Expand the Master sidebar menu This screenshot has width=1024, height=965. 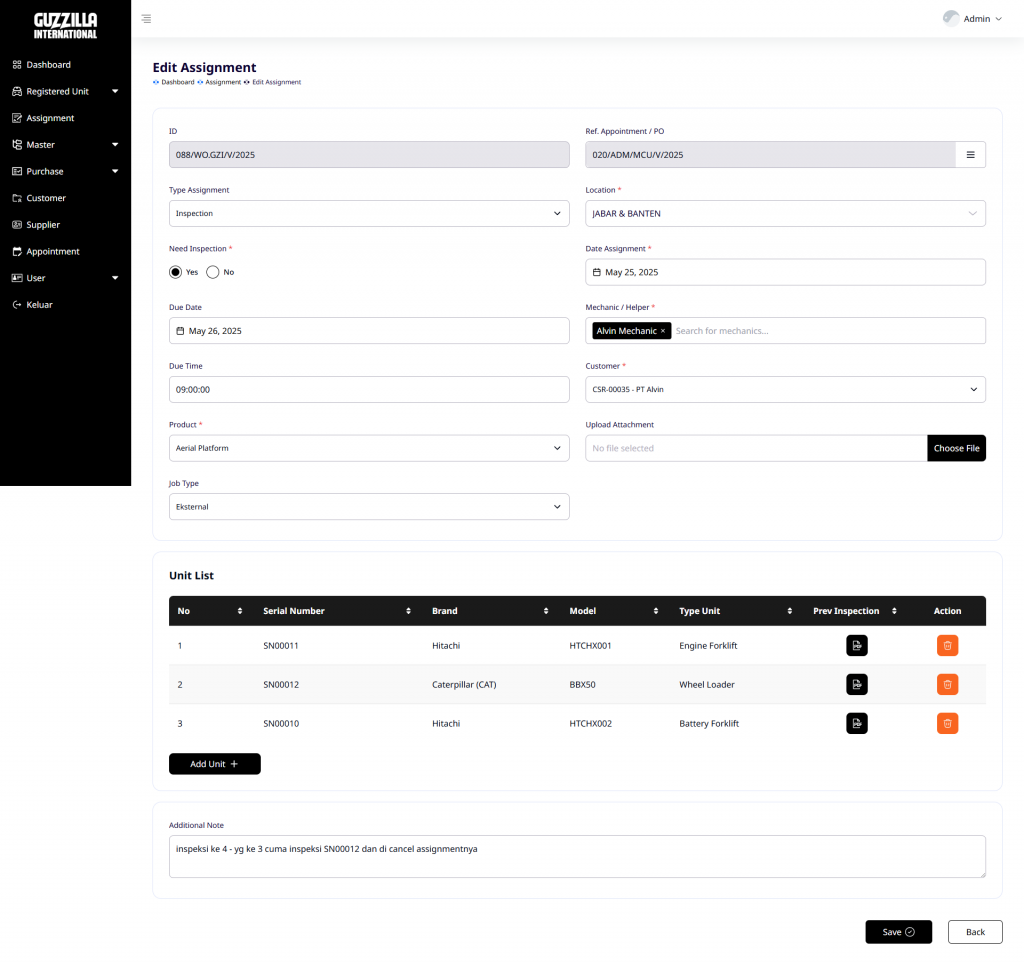click(65, 145)
